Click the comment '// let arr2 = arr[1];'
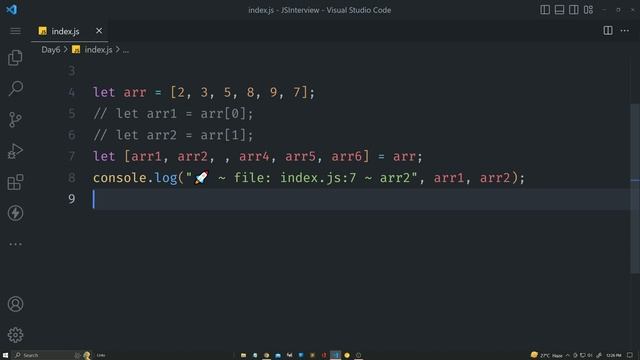 coord(173,135)
